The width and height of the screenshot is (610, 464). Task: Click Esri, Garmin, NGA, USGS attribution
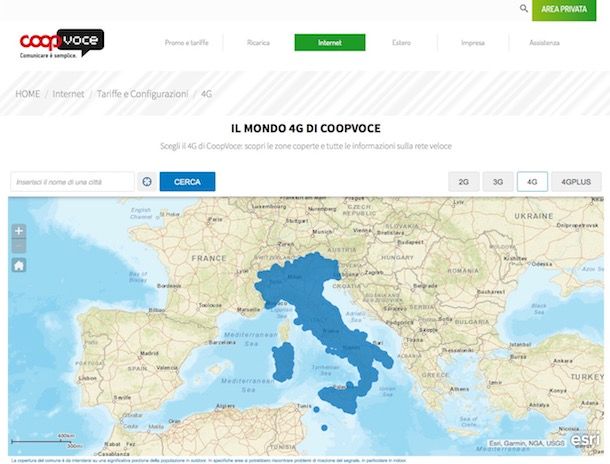(526, 443)
